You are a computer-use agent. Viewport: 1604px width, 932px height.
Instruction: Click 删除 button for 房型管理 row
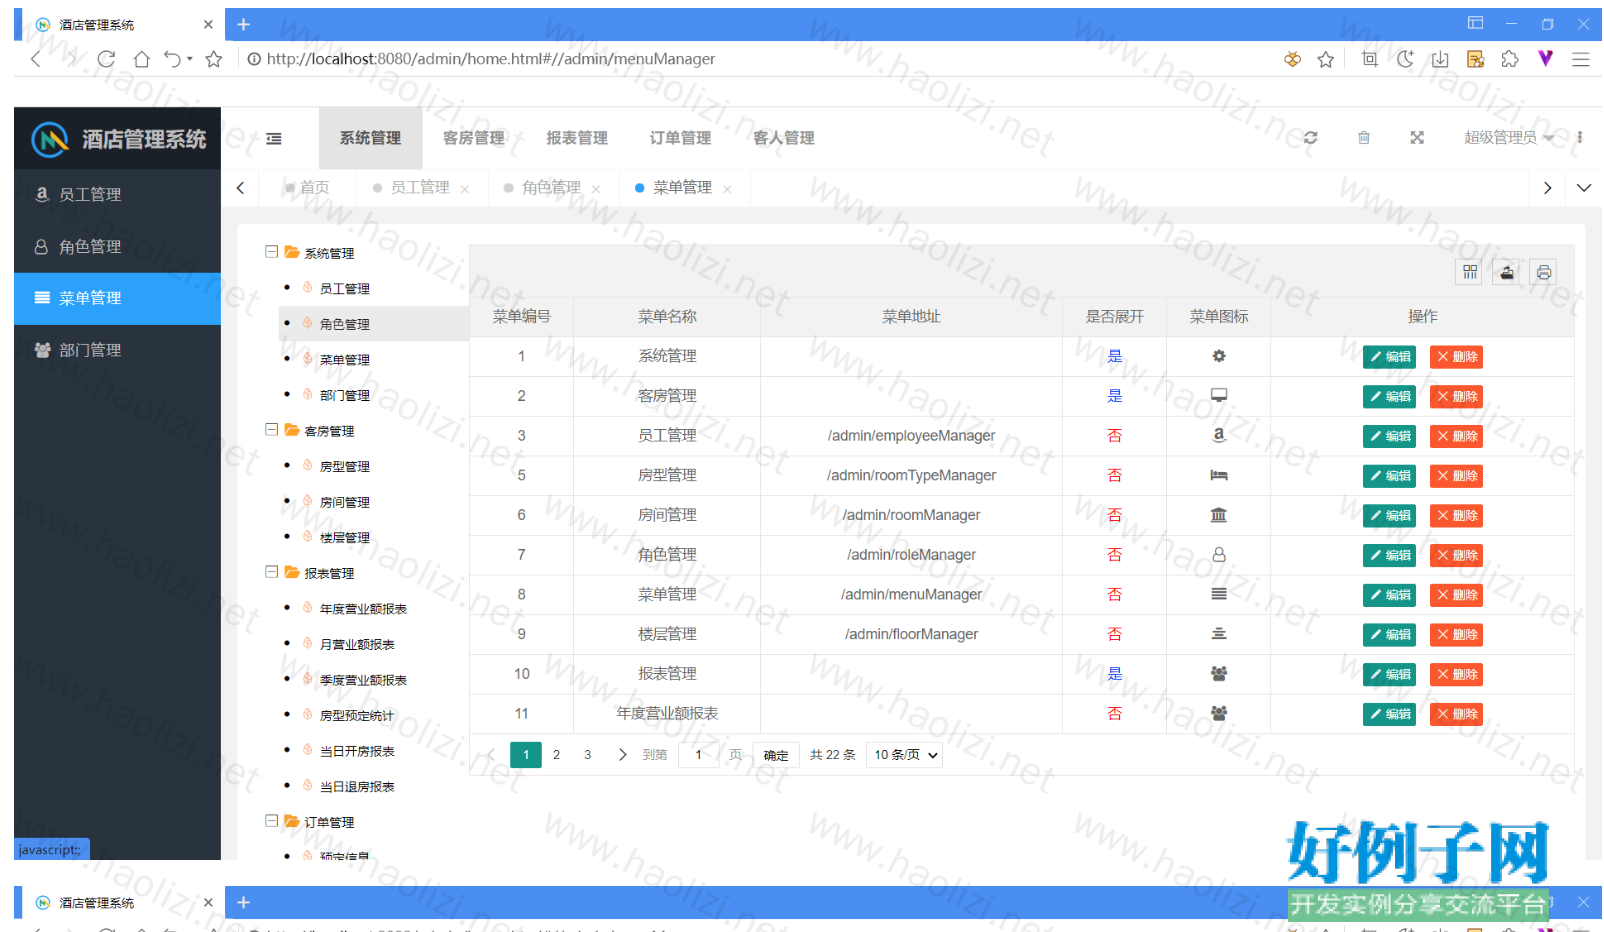coord(1456,476)
